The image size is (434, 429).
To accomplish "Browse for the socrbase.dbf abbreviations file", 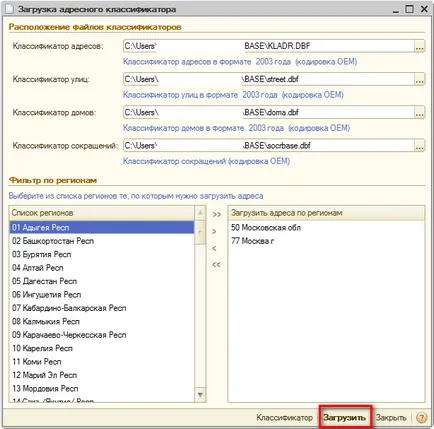I will point(419,146).
